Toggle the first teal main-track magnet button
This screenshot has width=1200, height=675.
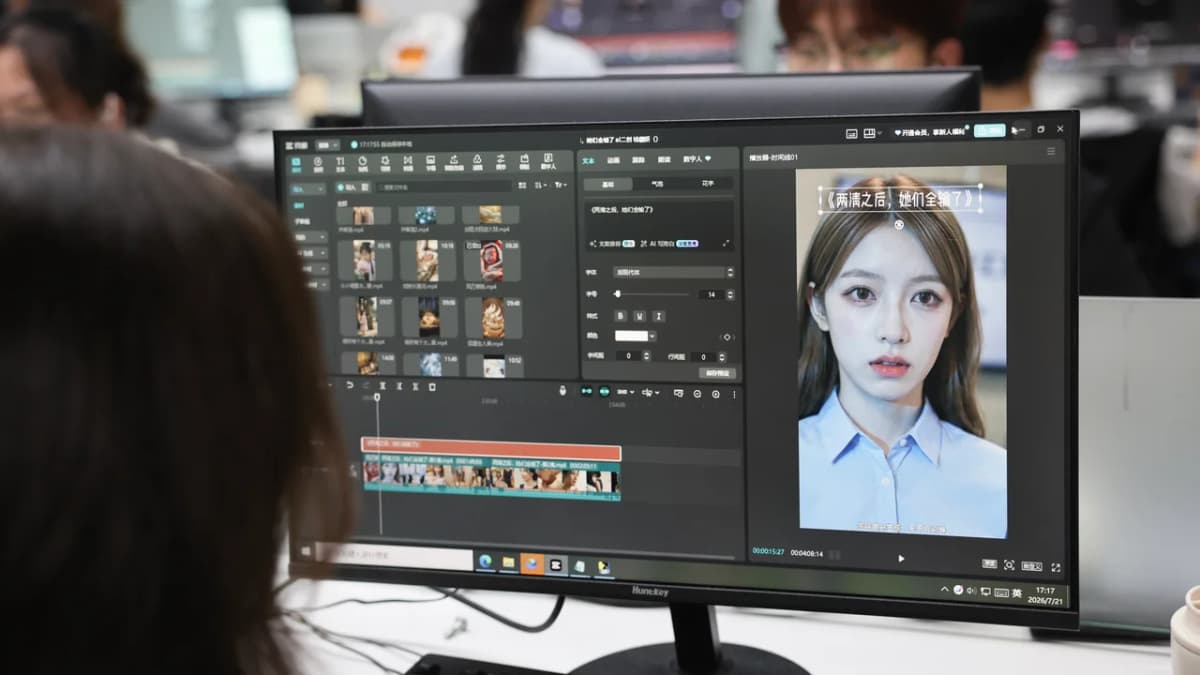point(587,391)
